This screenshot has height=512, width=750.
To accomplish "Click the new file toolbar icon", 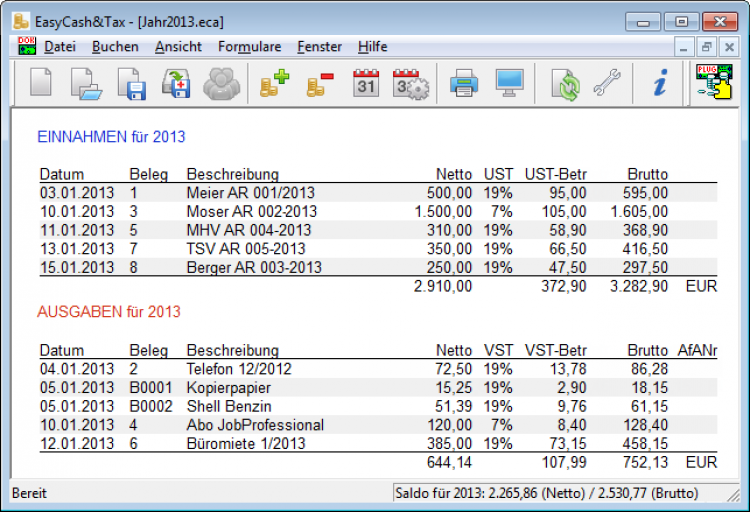I will (40, 84).
